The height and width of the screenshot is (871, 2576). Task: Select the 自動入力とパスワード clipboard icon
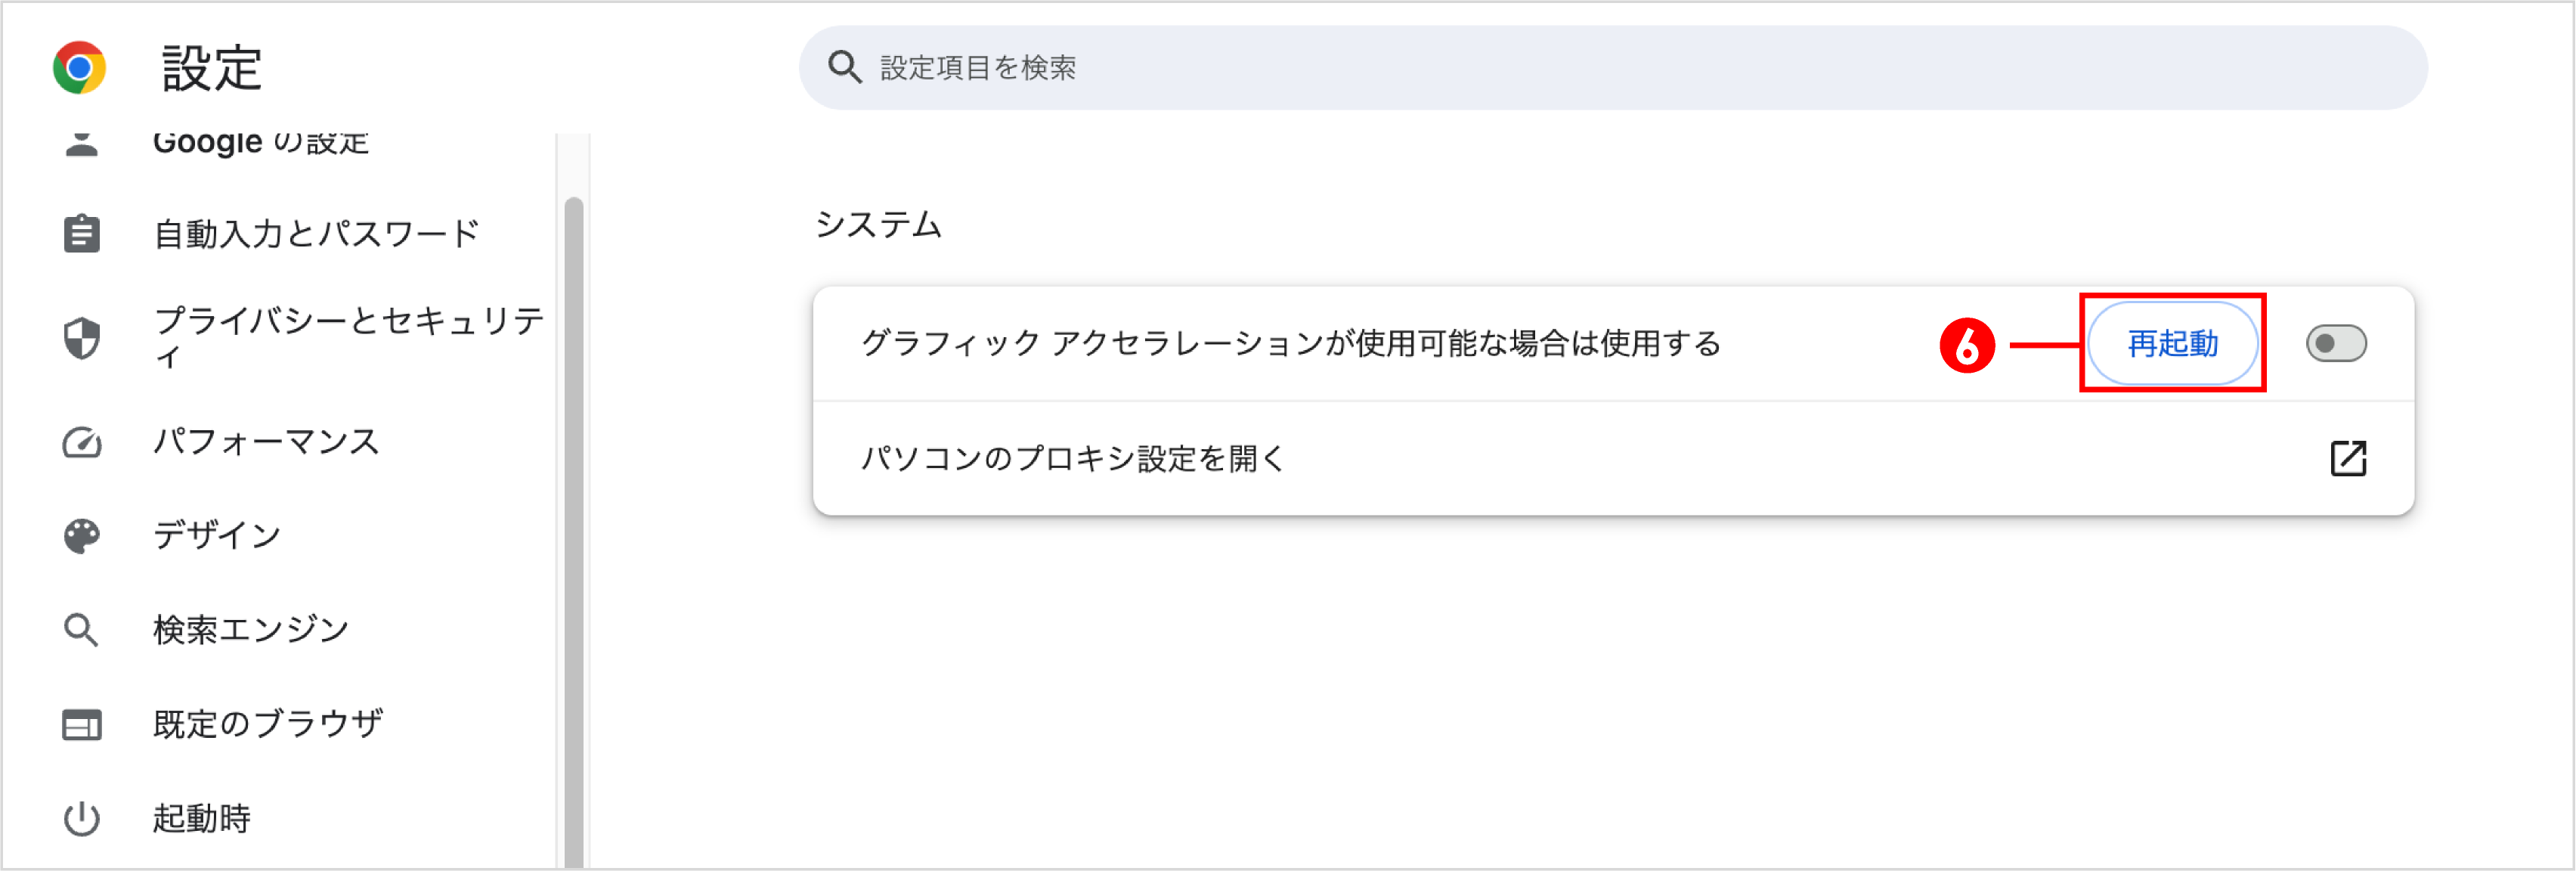pos(81,232)
